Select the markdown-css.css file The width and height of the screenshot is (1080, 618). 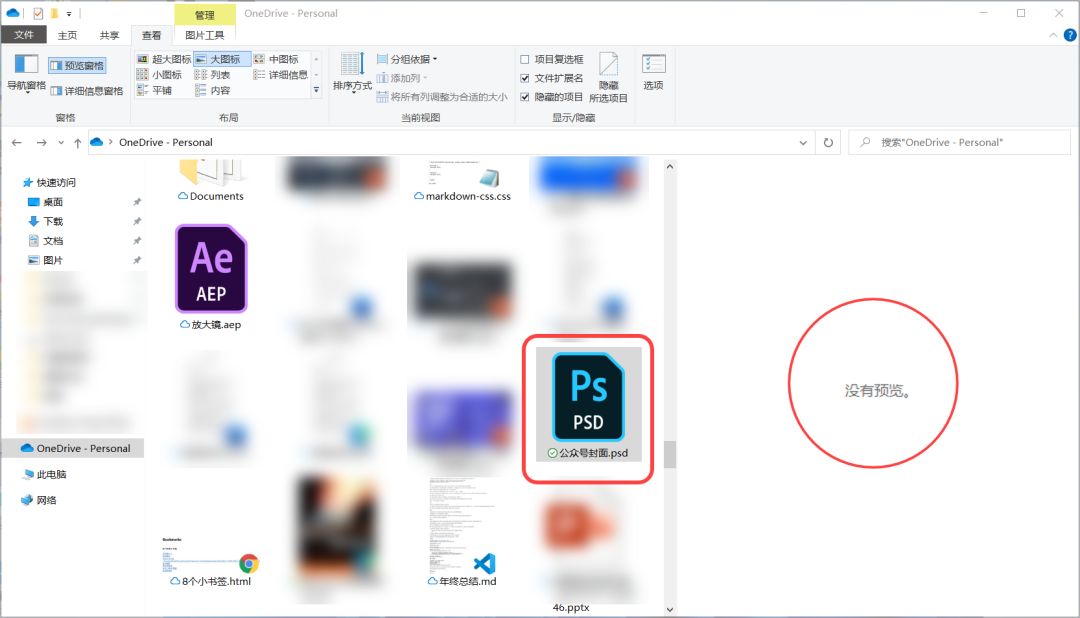[x=462, y=181]
